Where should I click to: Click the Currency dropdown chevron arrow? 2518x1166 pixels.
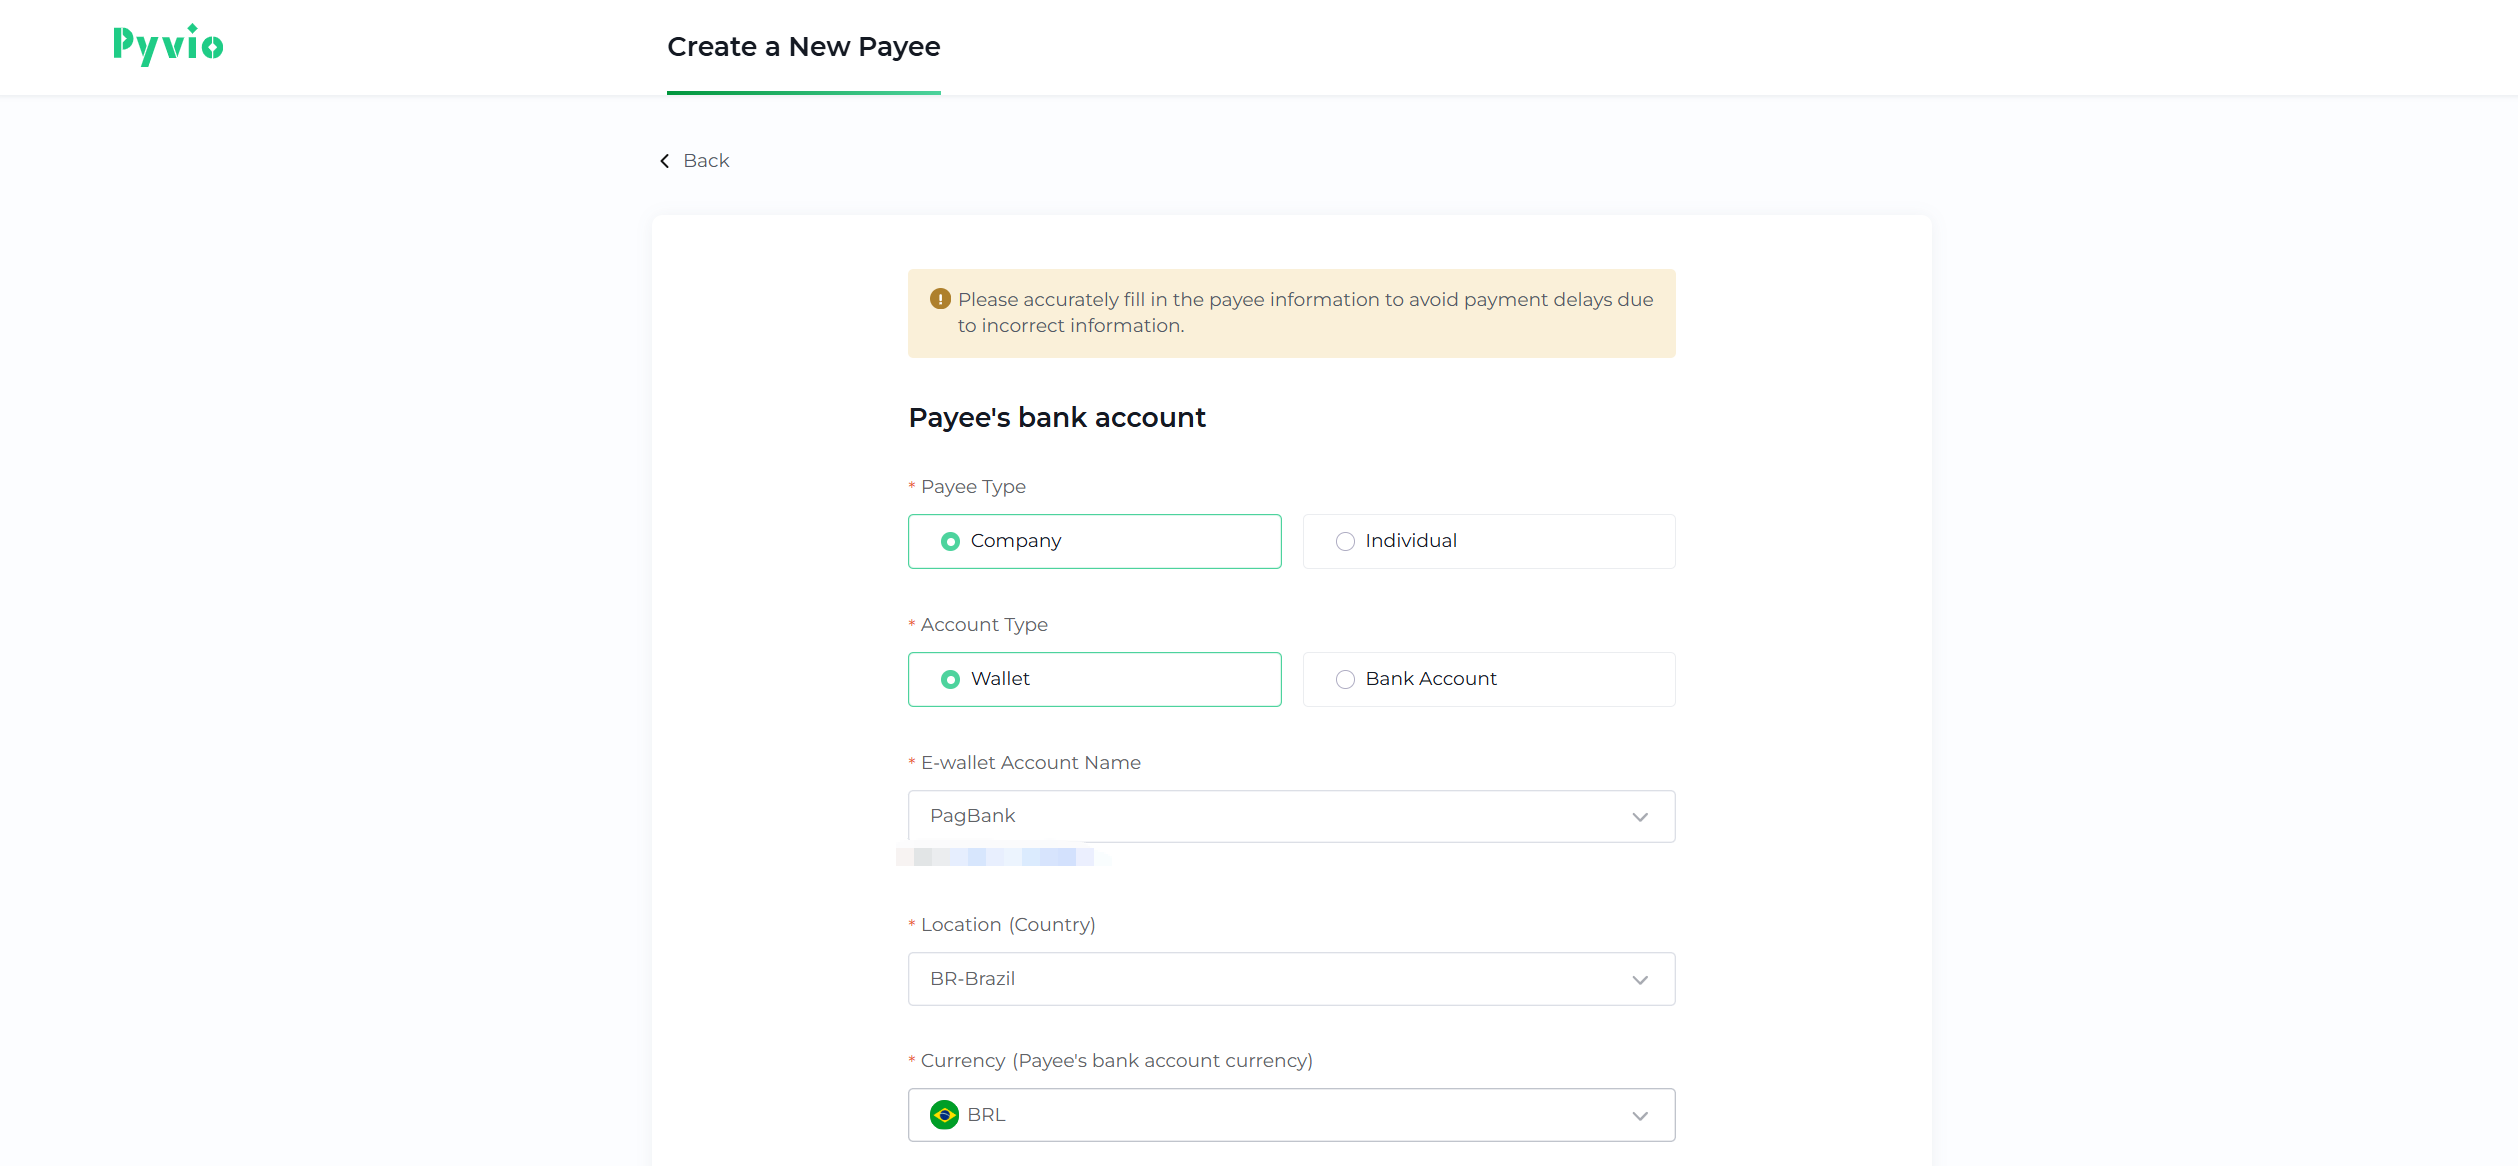tap(1640, 1116)
